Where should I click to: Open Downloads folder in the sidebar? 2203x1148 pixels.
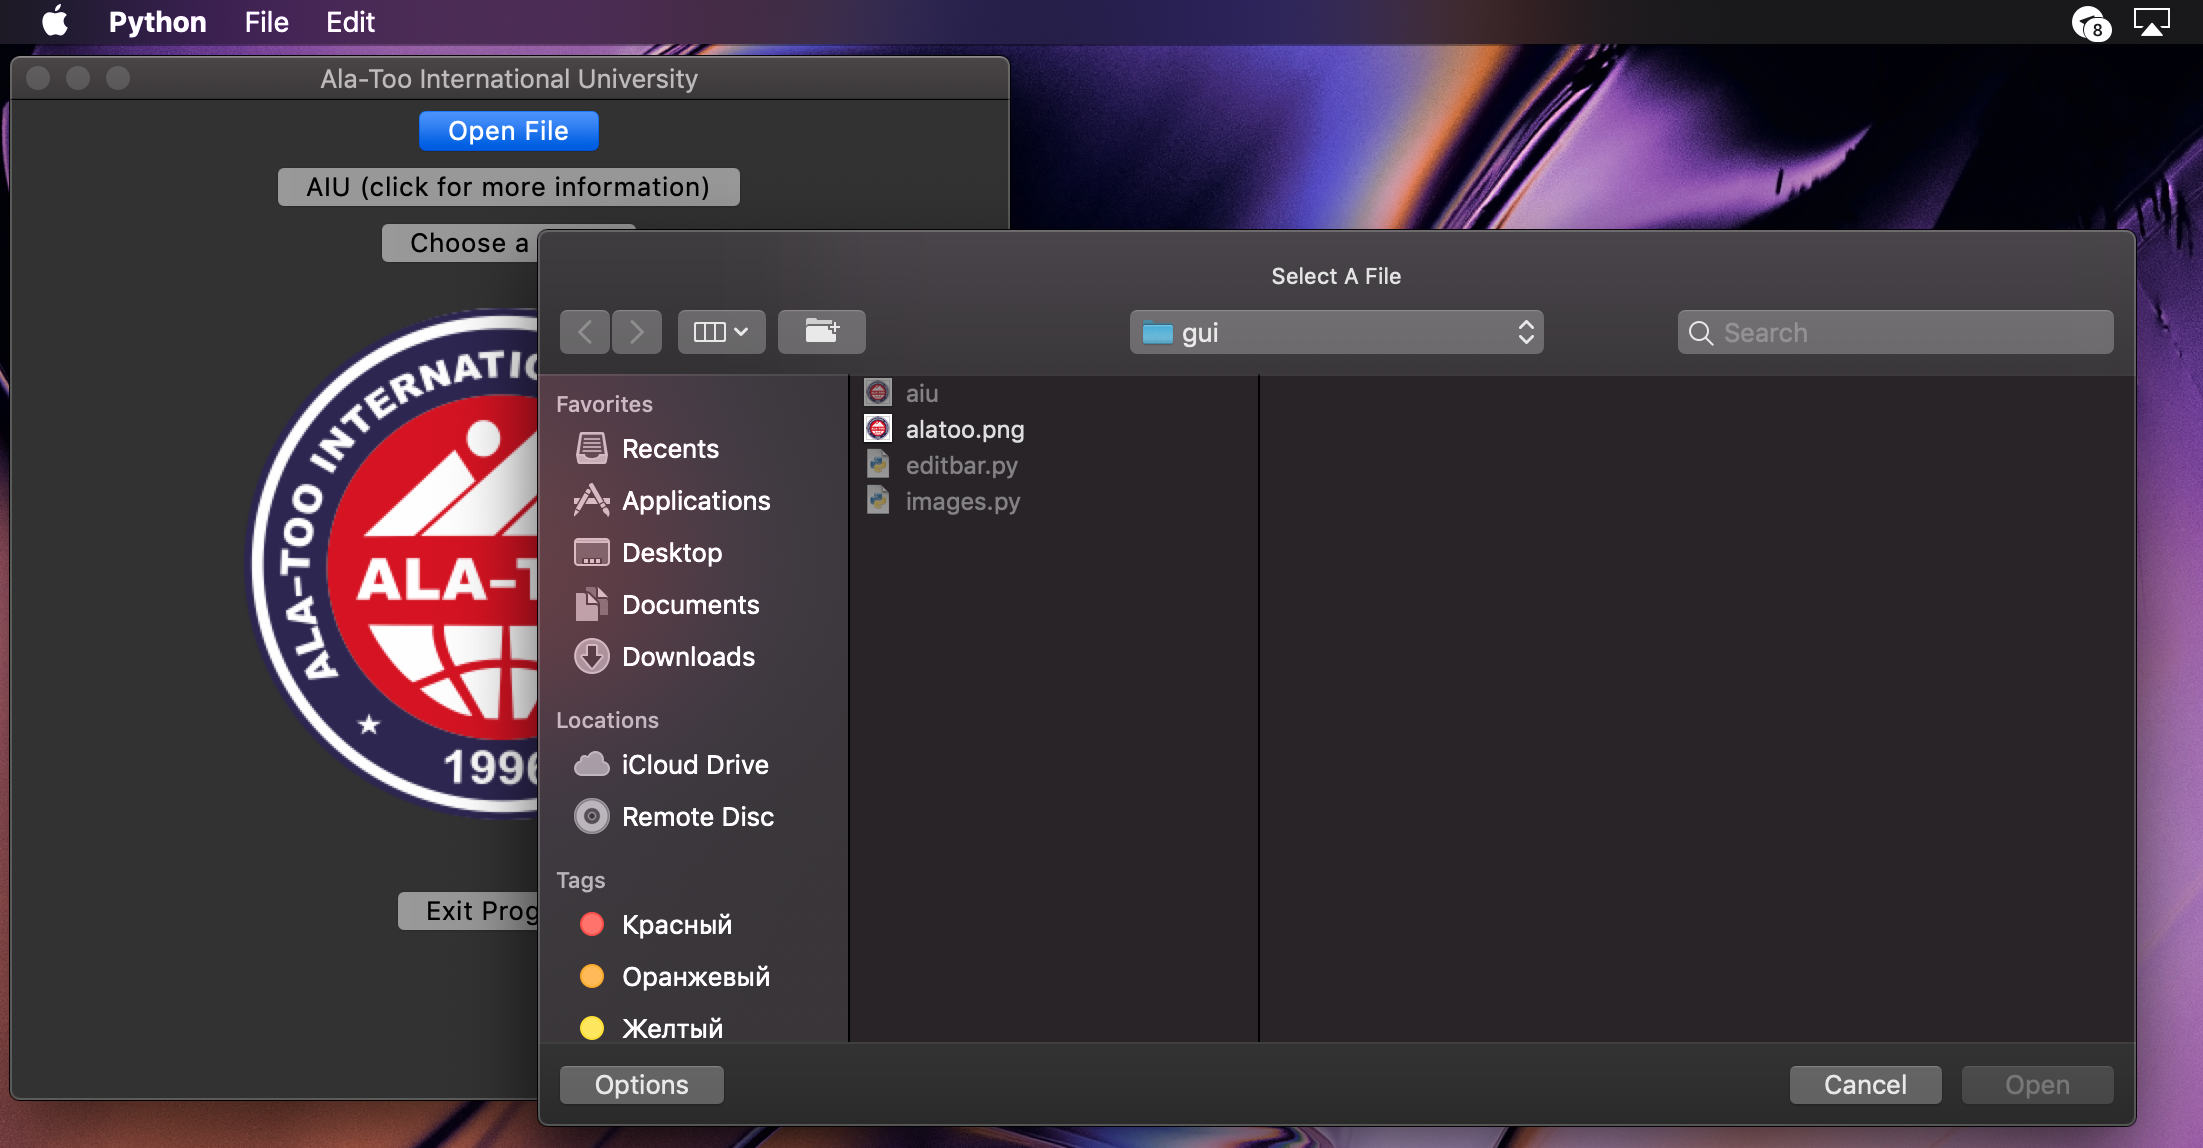point(687,657)
